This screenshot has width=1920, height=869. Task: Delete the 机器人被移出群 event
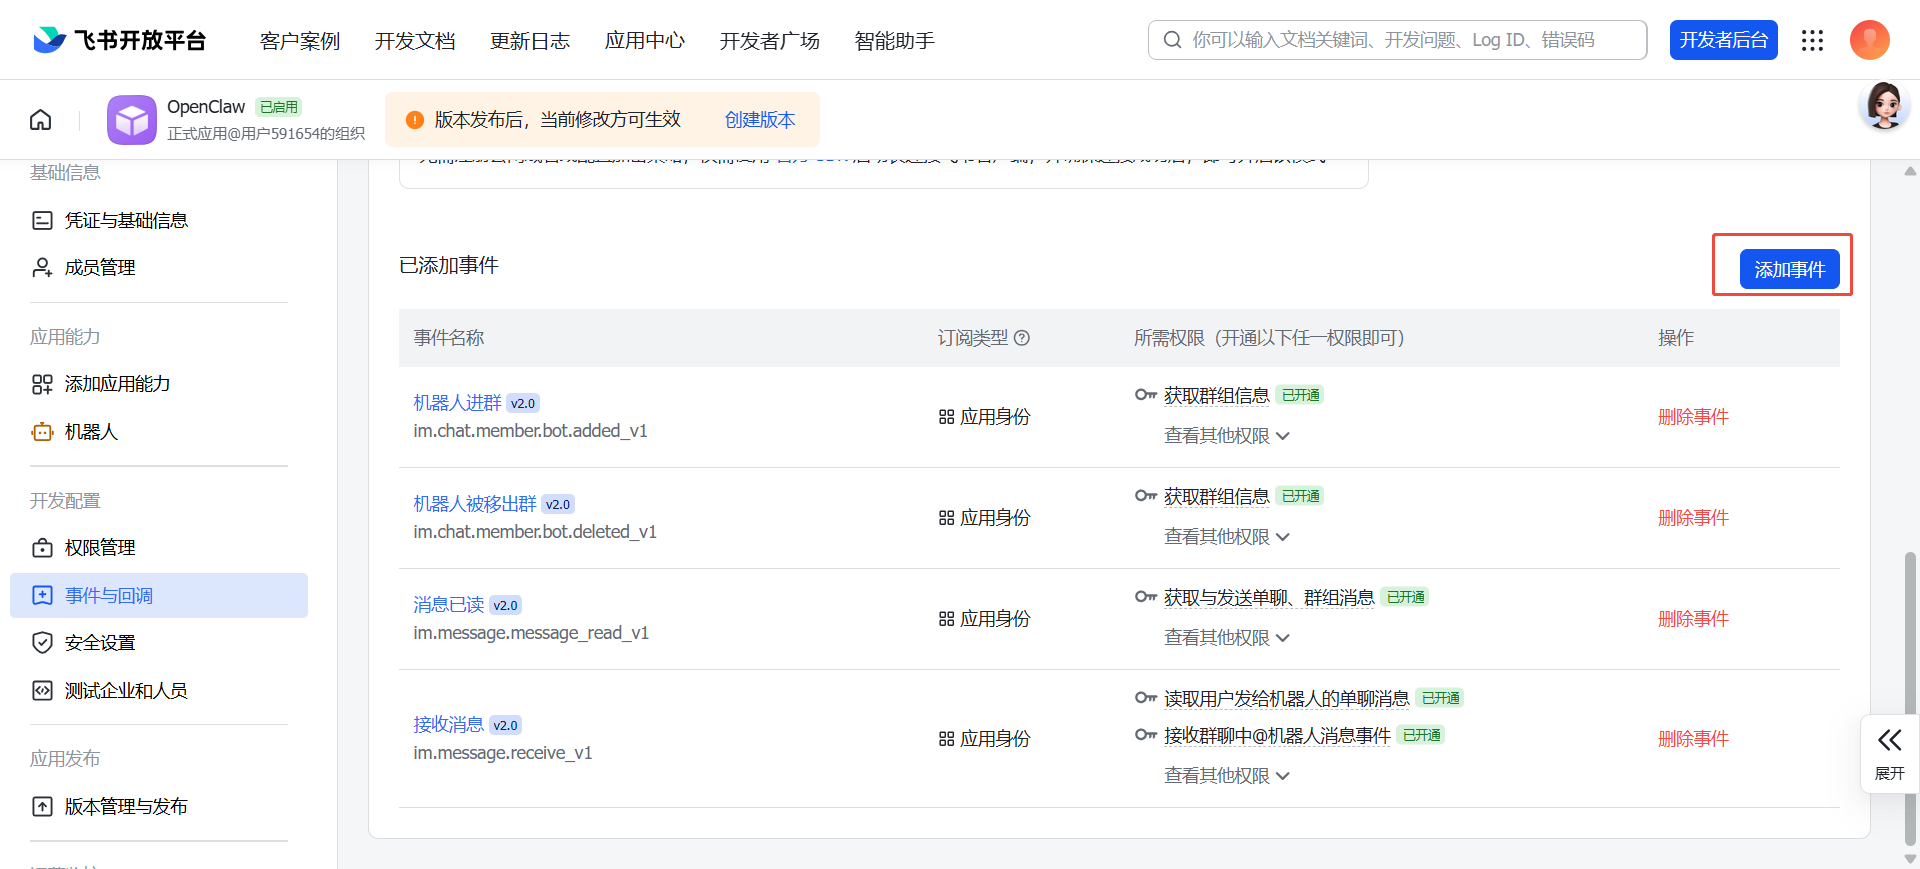coord(1693,518)
